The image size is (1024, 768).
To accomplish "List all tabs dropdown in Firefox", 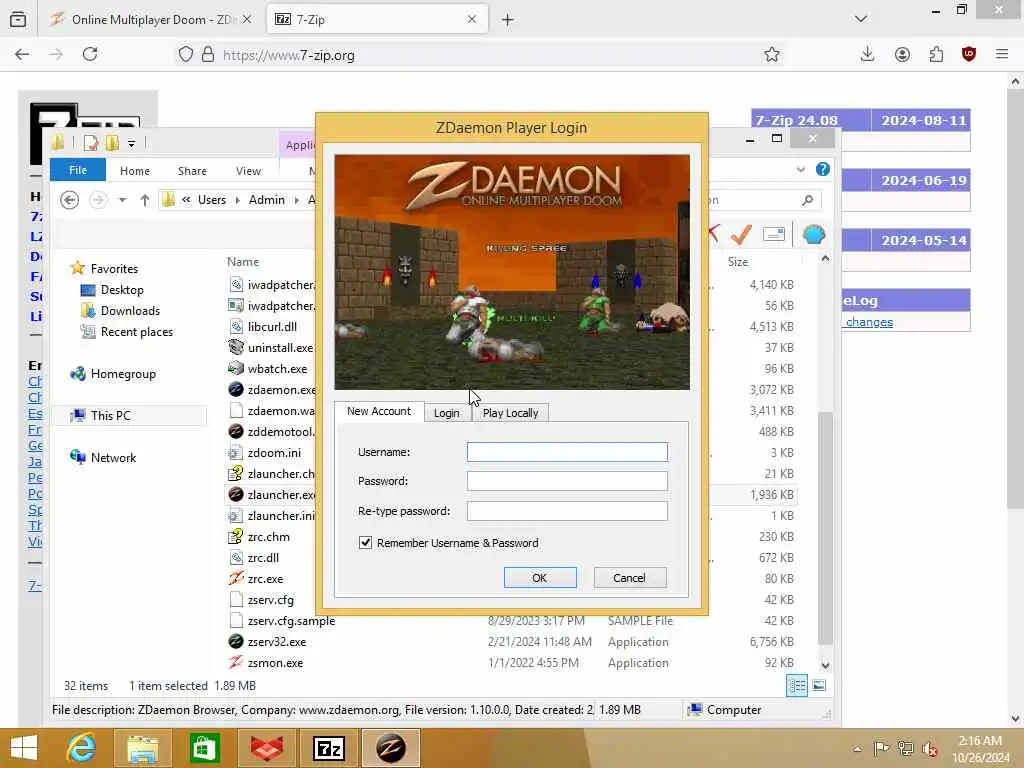I will pyautogui.click(x=861, y=19).
